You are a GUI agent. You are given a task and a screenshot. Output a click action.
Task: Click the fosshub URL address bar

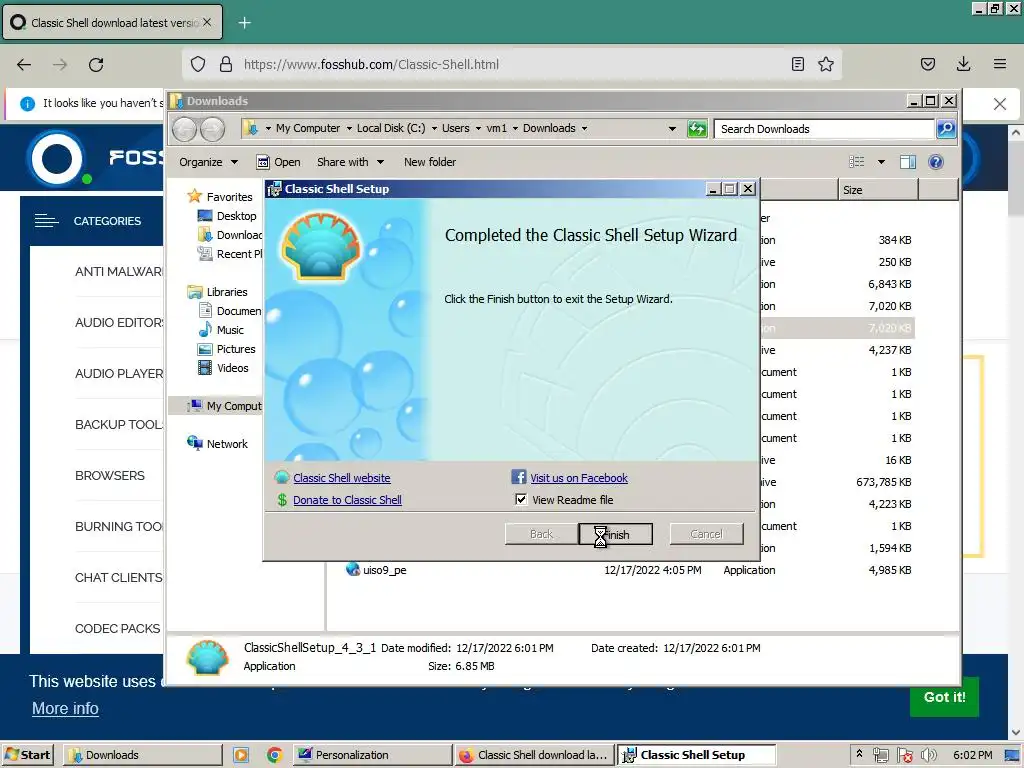513,64
